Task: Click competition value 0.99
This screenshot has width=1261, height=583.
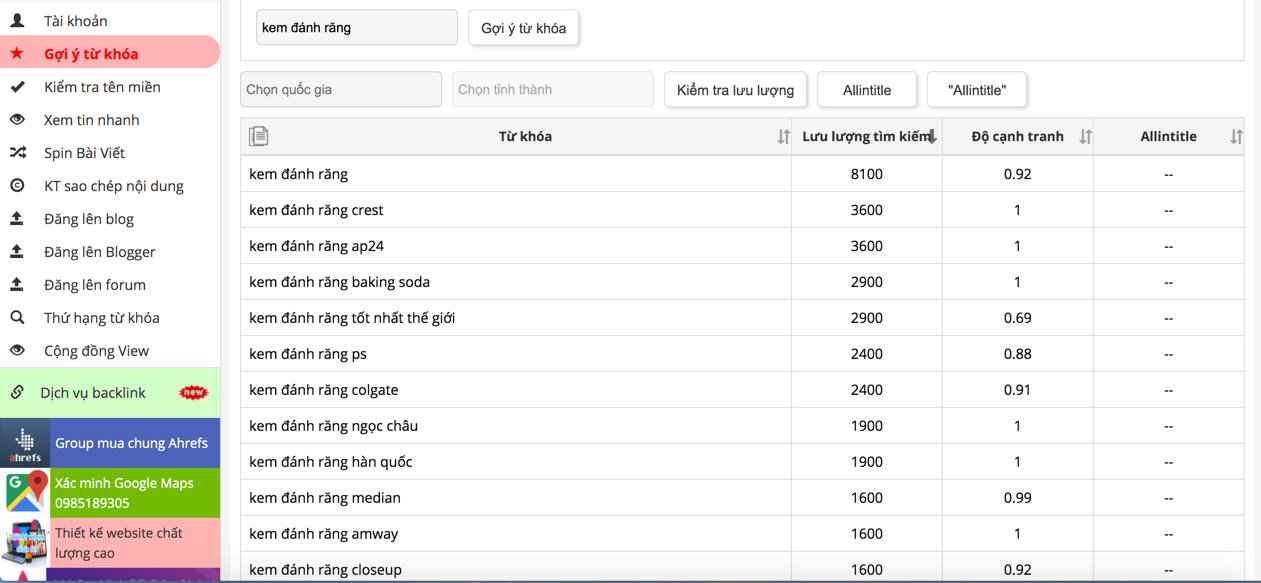Action: click(1017, 498)
